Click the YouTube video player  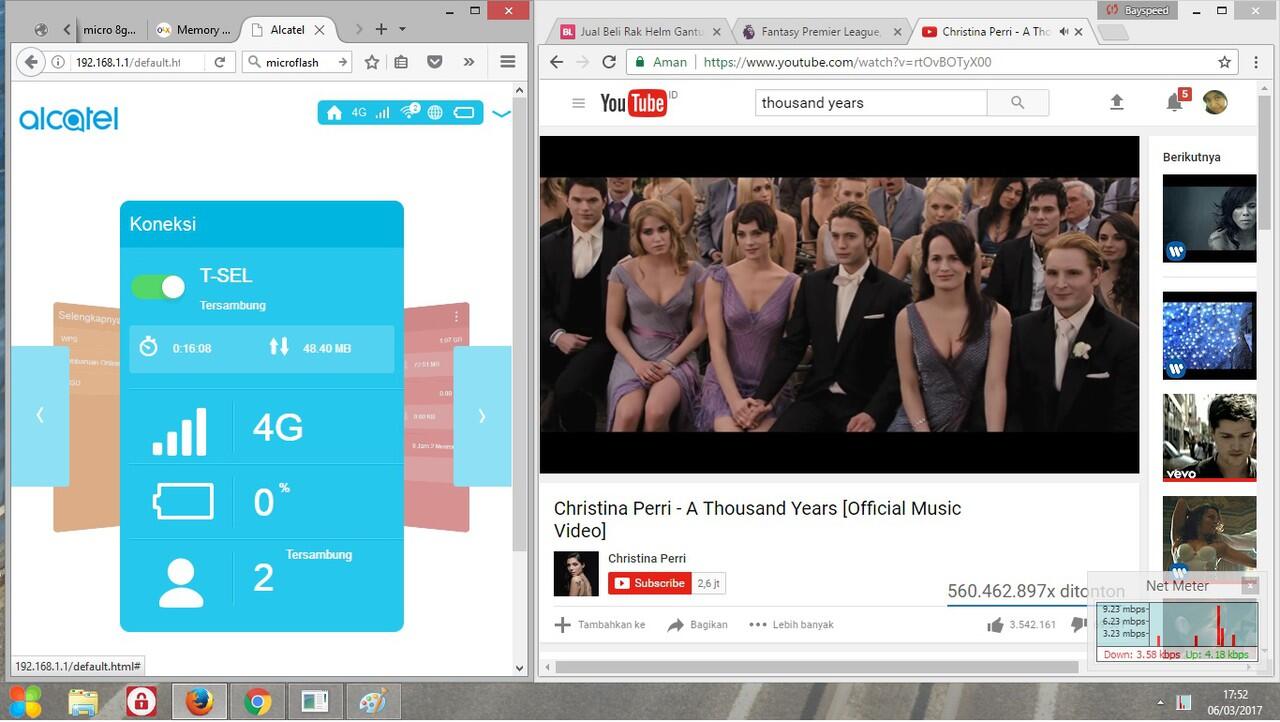click(839, 305)
